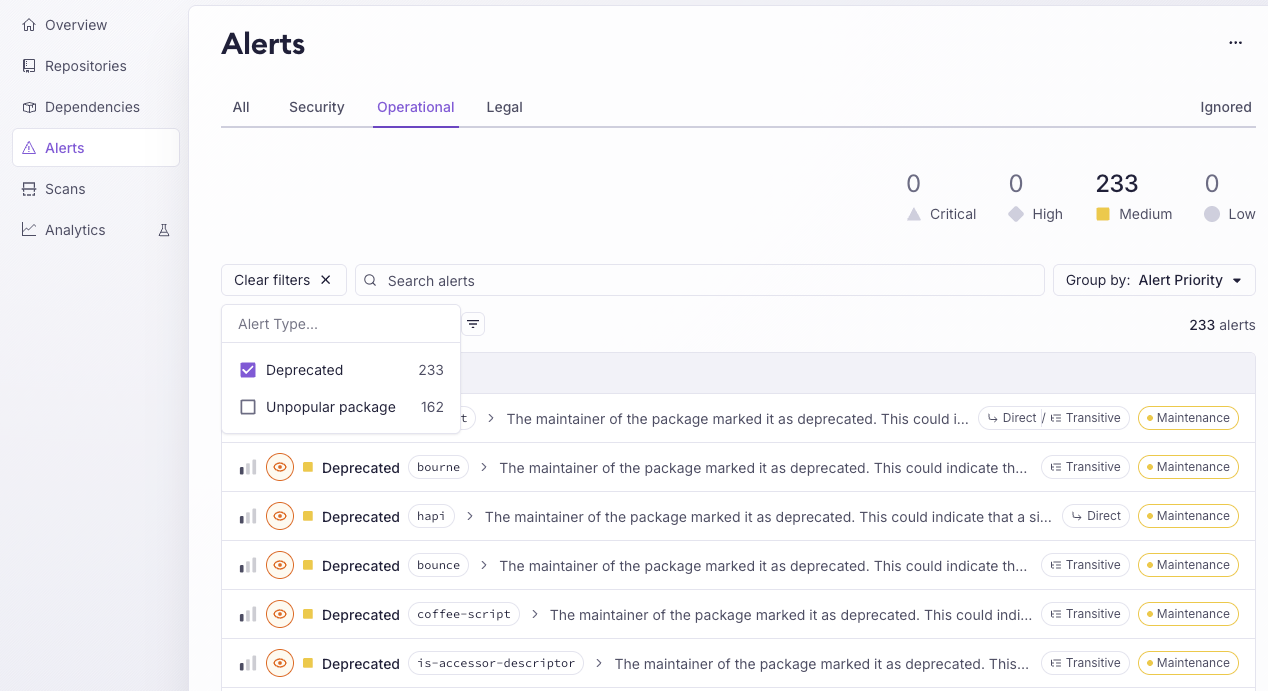Switch to the Legal tab
Viewport: 1268px width, 691px height.
coord(504,107)
